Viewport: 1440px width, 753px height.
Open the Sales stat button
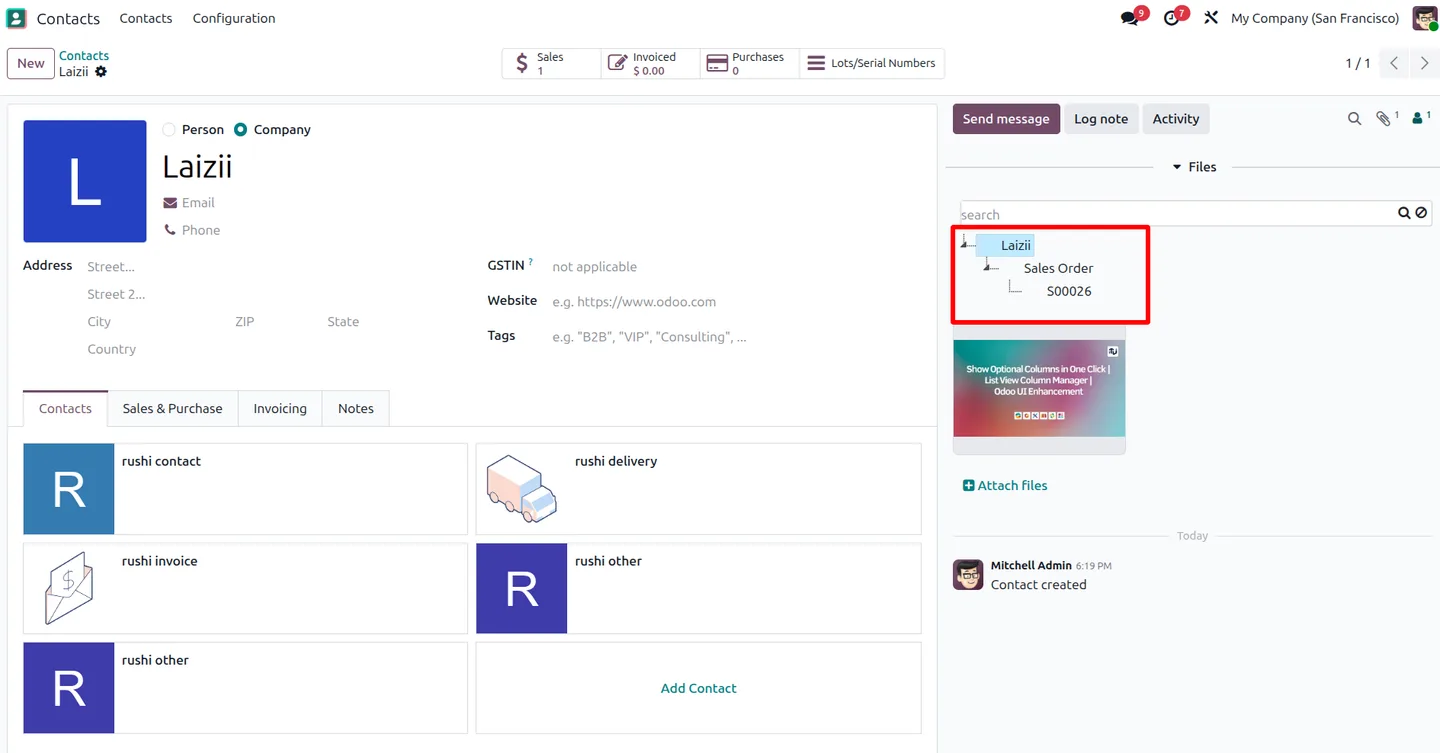[x=551, y=63]
